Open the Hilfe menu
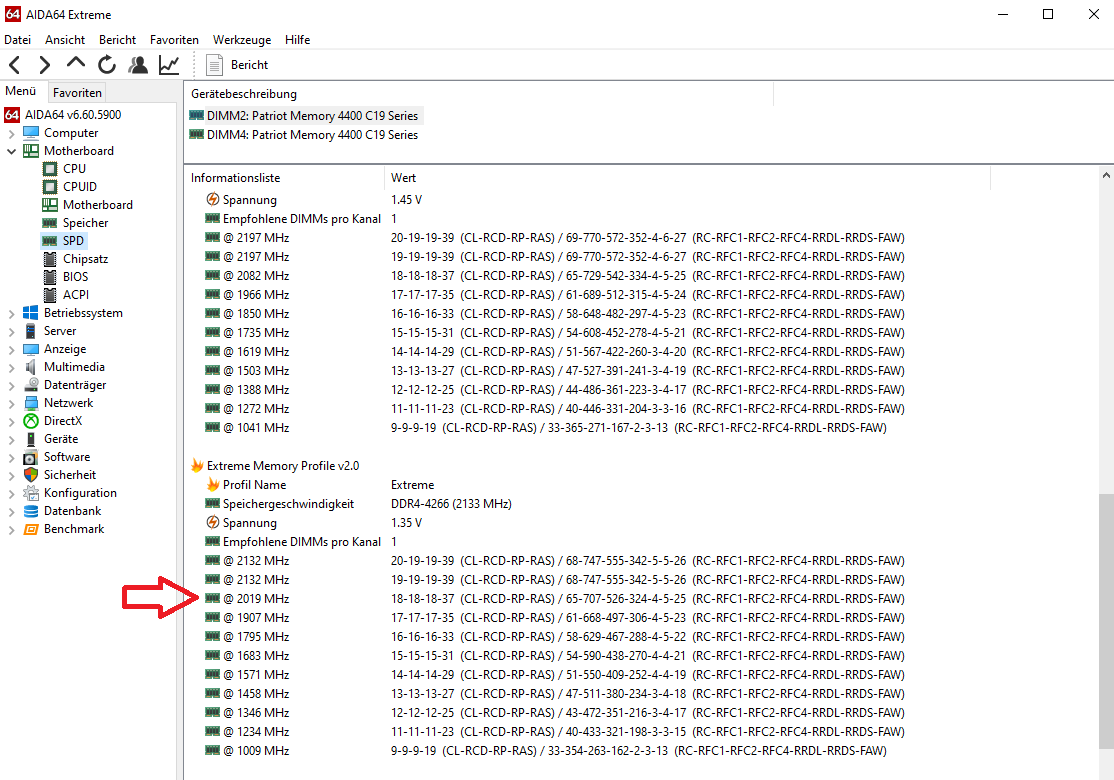Screen dimensions: 1114x780 point(297,40)
